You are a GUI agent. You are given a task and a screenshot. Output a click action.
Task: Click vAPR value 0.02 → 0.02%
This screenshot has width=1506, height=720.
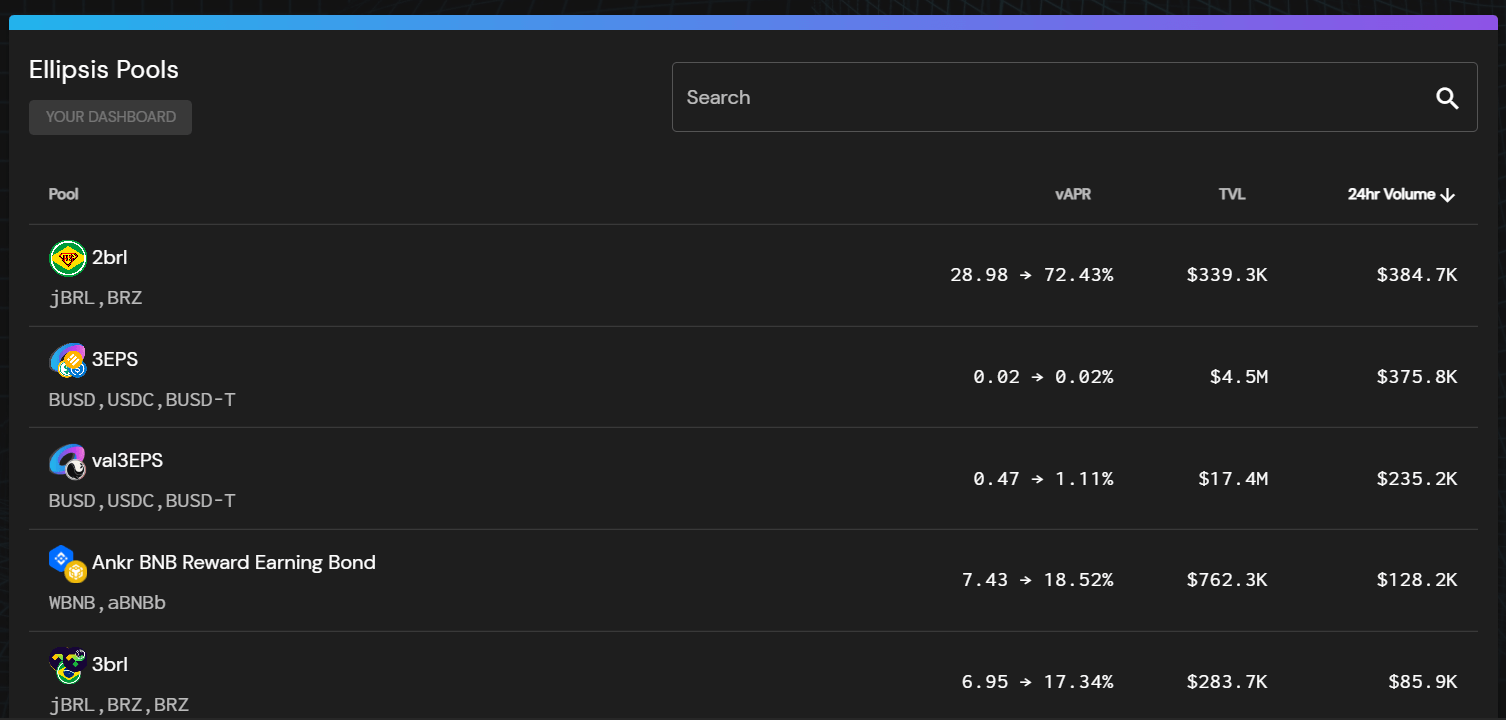click(x=1043, y=377)
